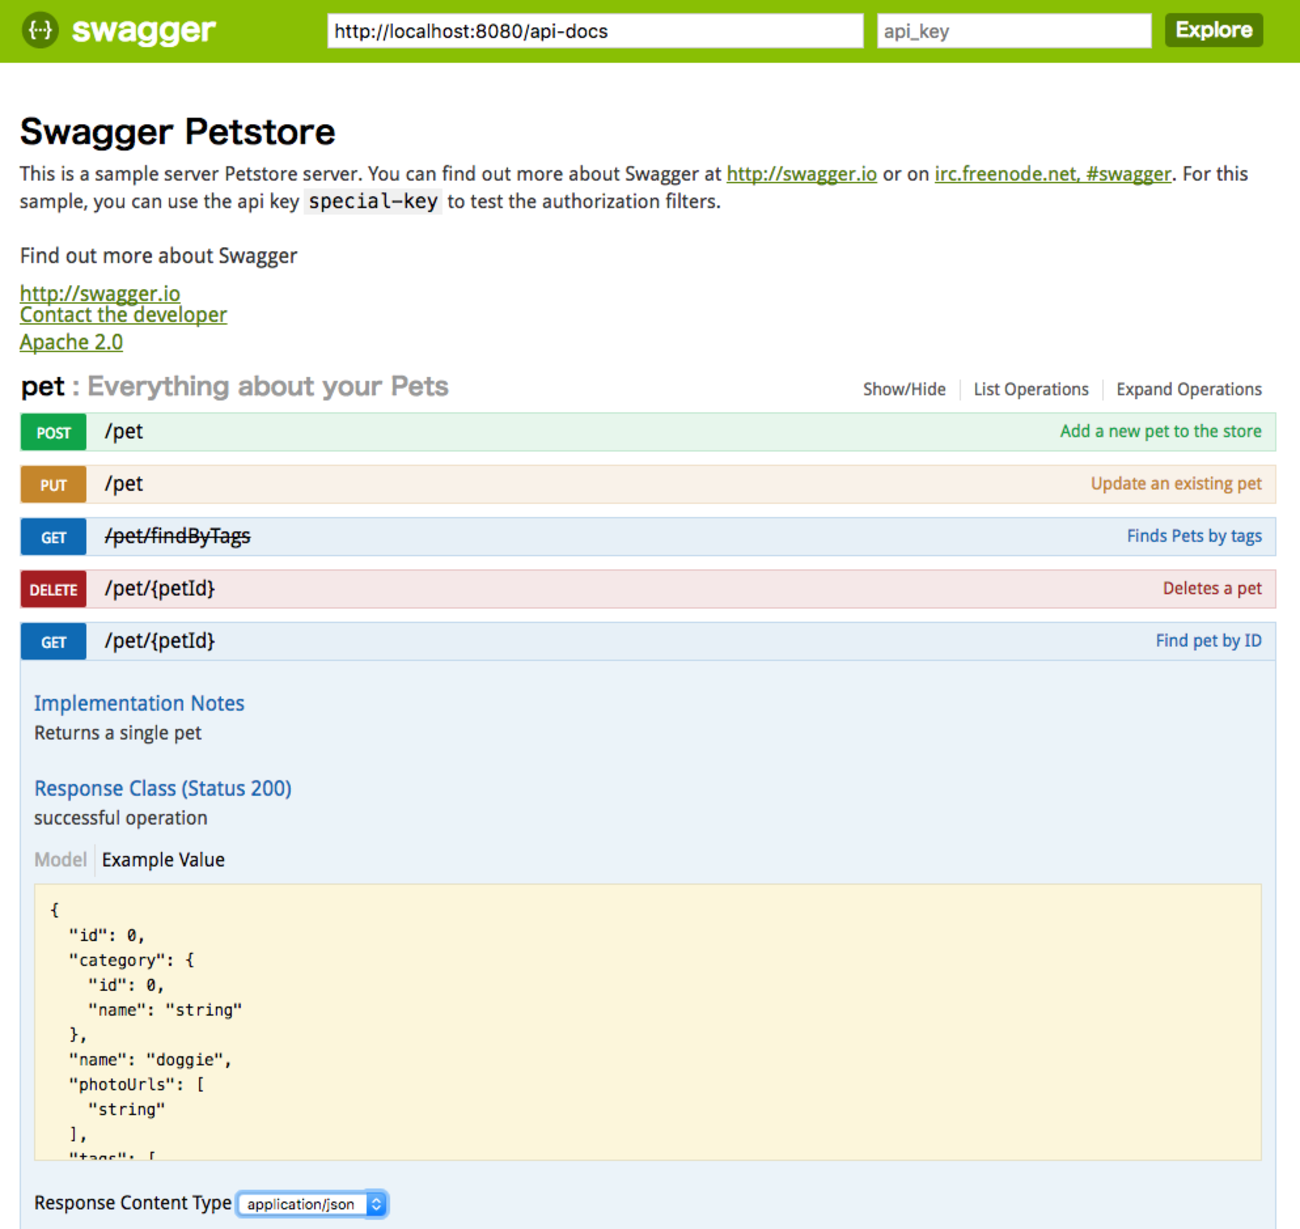1300x1229 pixels.
Task: Click the orange PUT method badge
Action: click(53, 485)
